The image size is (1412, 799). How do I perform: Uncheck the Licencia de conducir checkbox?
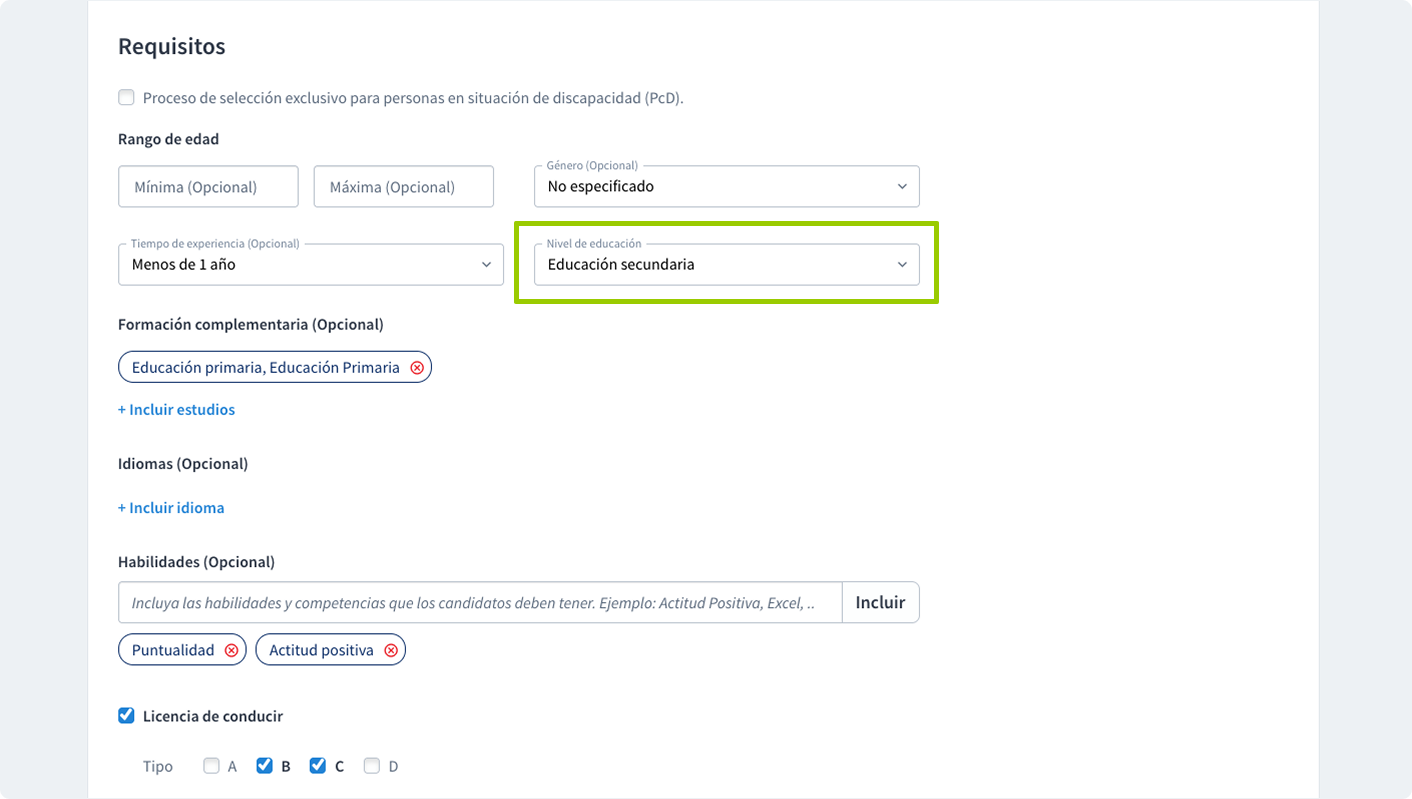click(x=126, y=716)
